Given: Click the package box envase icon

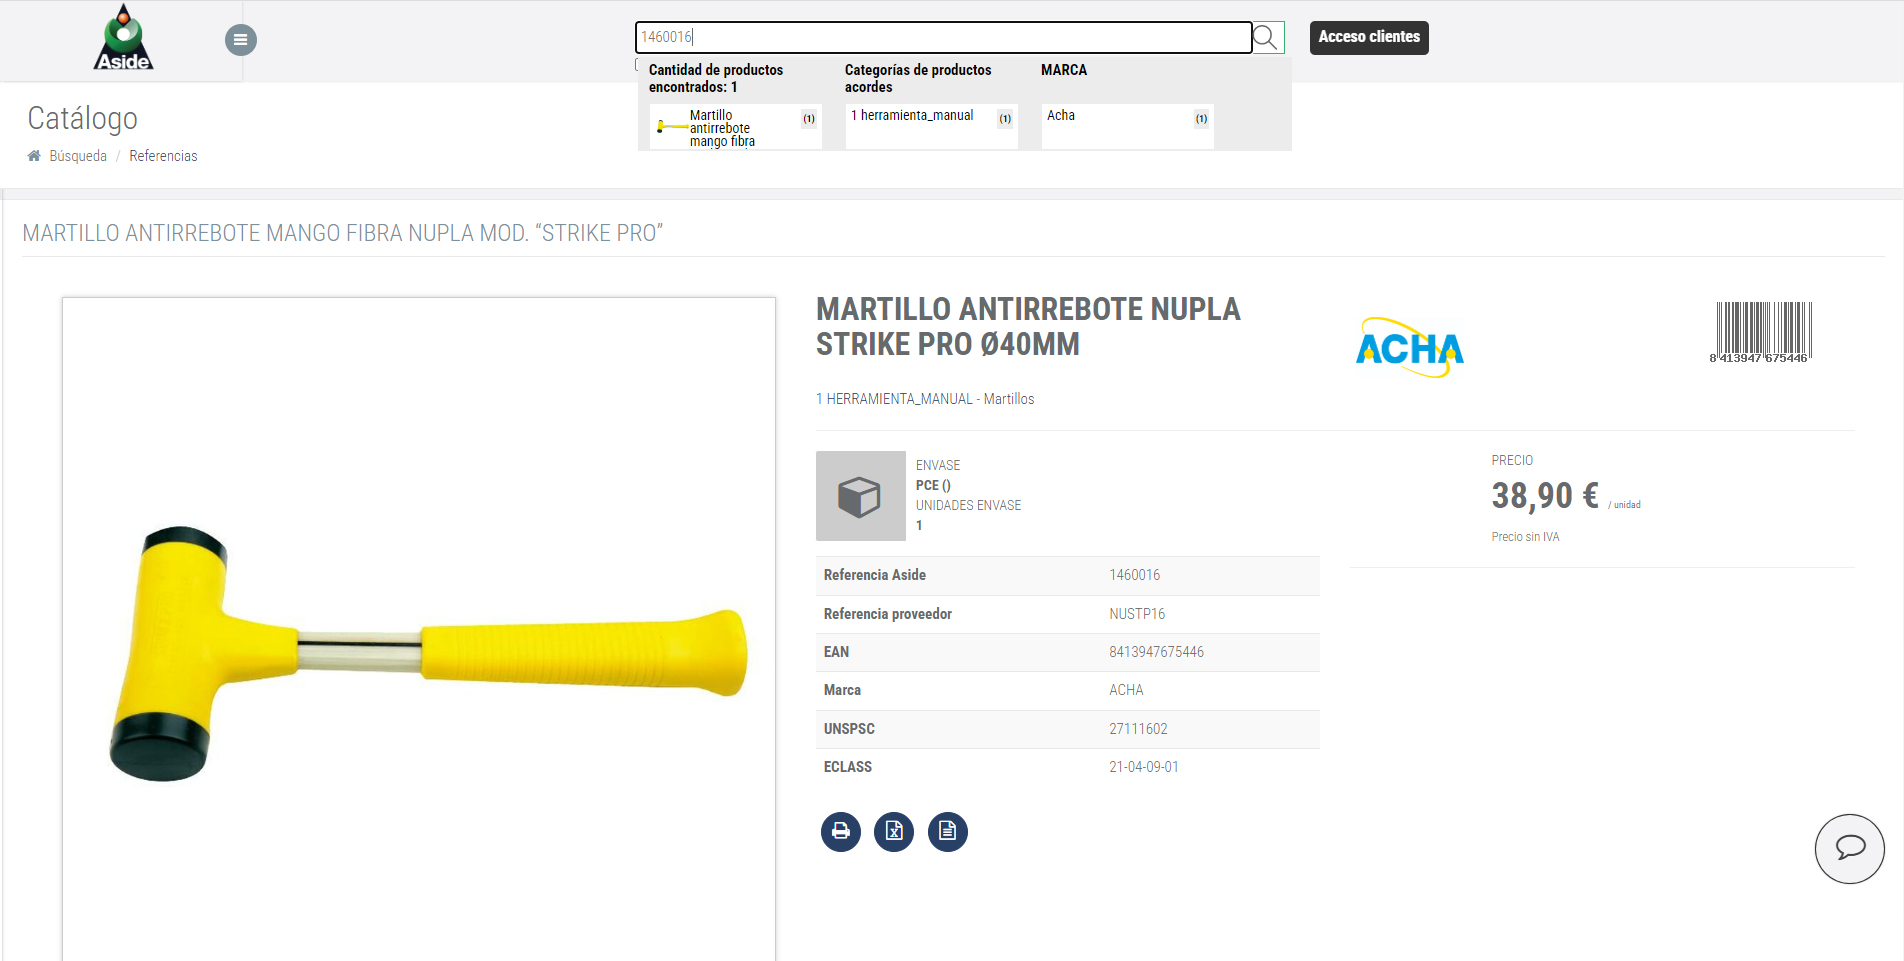Looking at the screenshot, I should pyautogui.click(x=860, y=496).
